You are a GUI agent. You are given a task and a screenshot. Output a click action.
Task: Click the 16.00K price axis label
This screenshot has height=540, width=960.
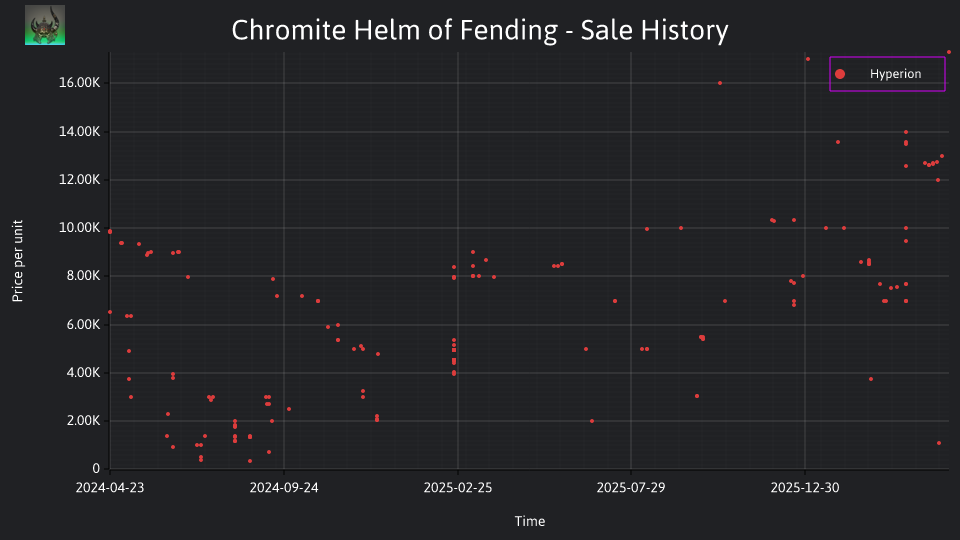click(x=80, y=83)
